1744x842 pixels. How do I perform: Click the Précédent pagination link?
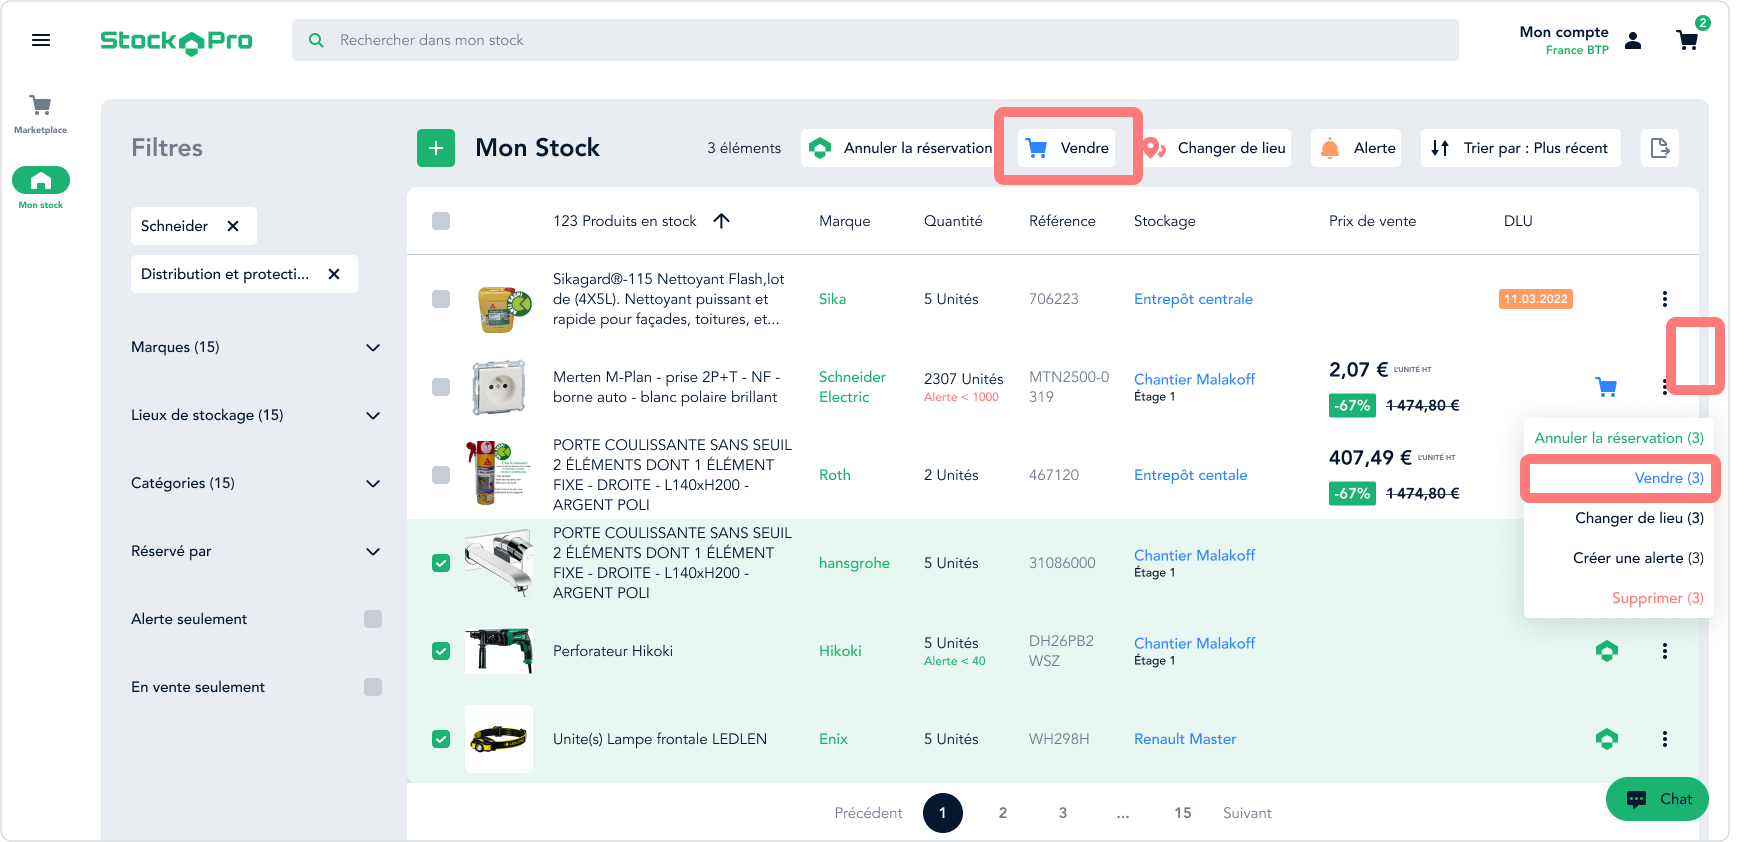(x=868, y=813)
